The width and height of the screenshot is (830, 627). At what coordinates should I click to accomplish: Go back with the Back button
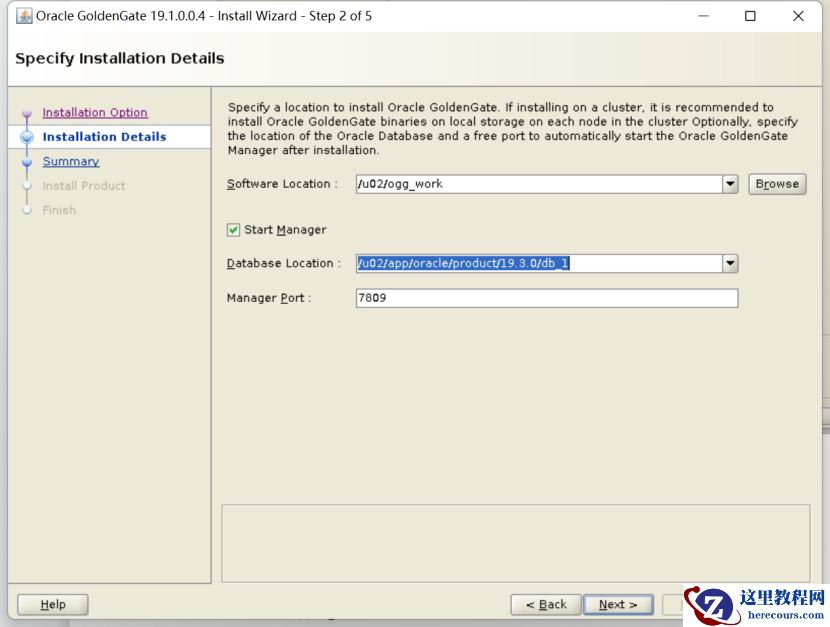tap(546, 604)
